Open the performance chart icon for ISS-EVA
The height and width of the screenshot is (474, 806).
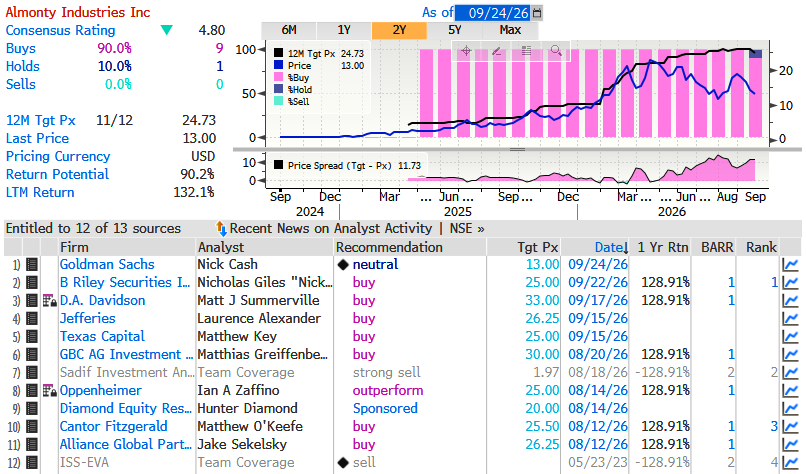pyautogui.click(x=790, y=462)
